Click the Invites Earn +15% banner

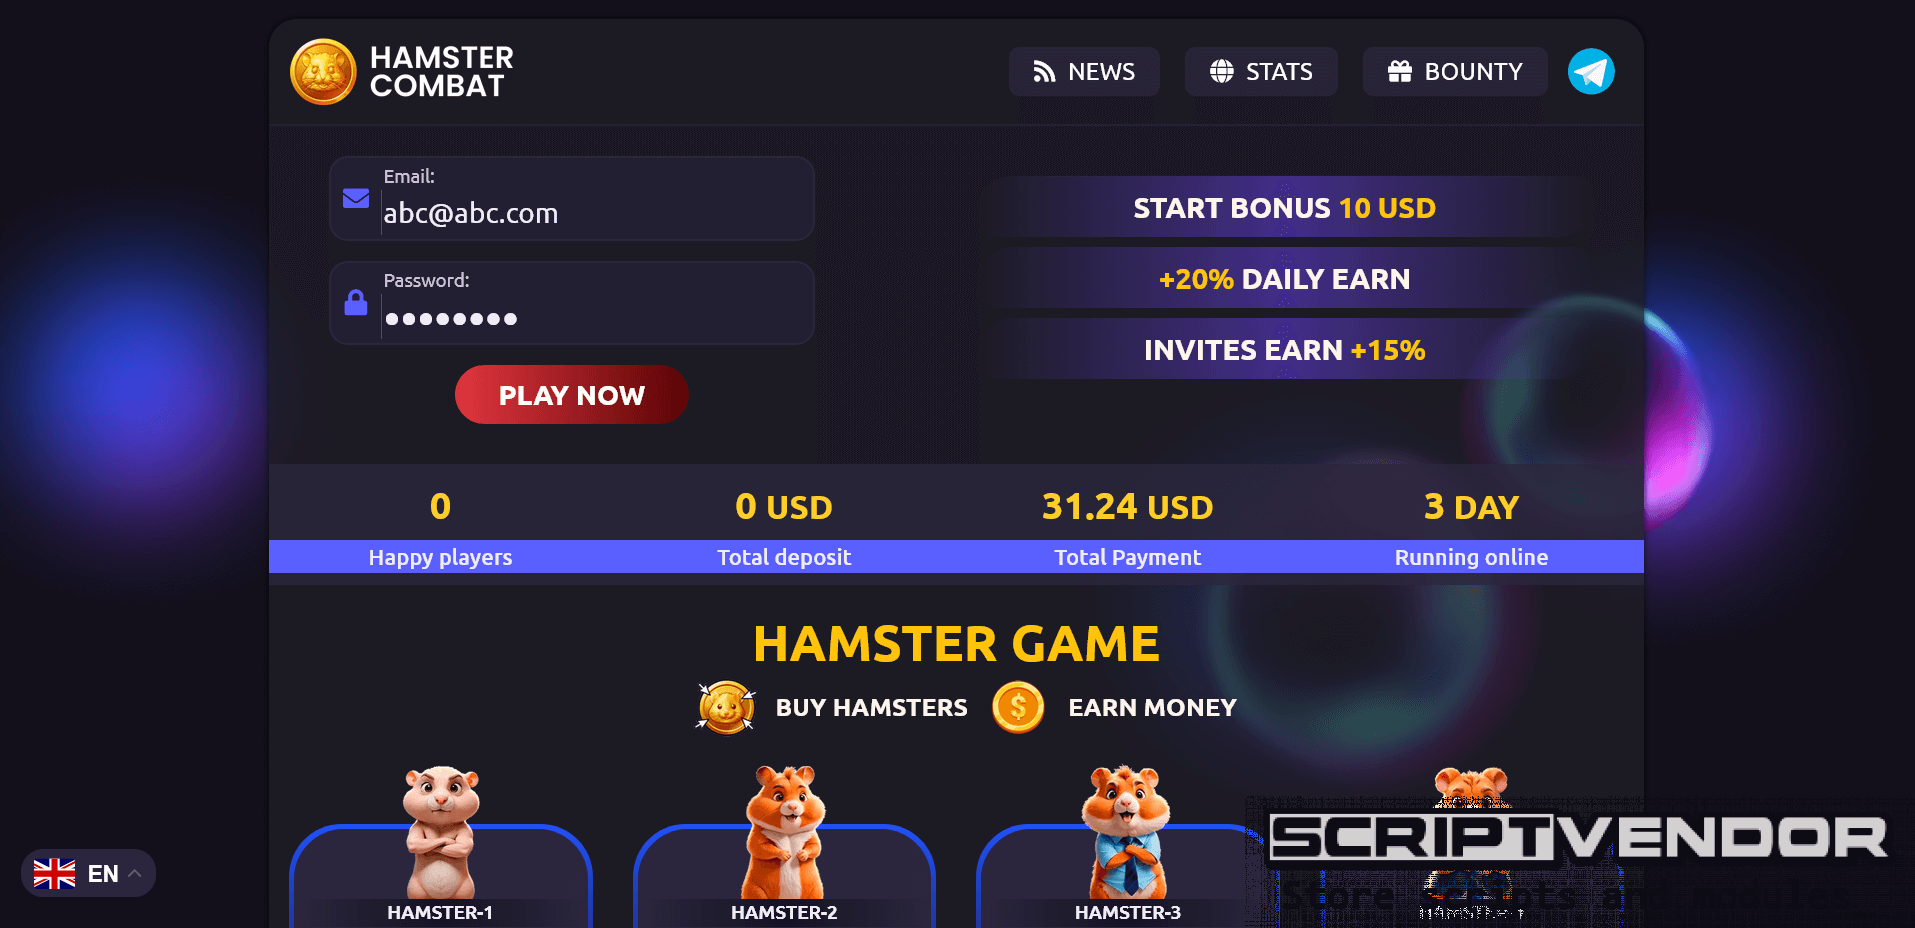click(1285, 349)
